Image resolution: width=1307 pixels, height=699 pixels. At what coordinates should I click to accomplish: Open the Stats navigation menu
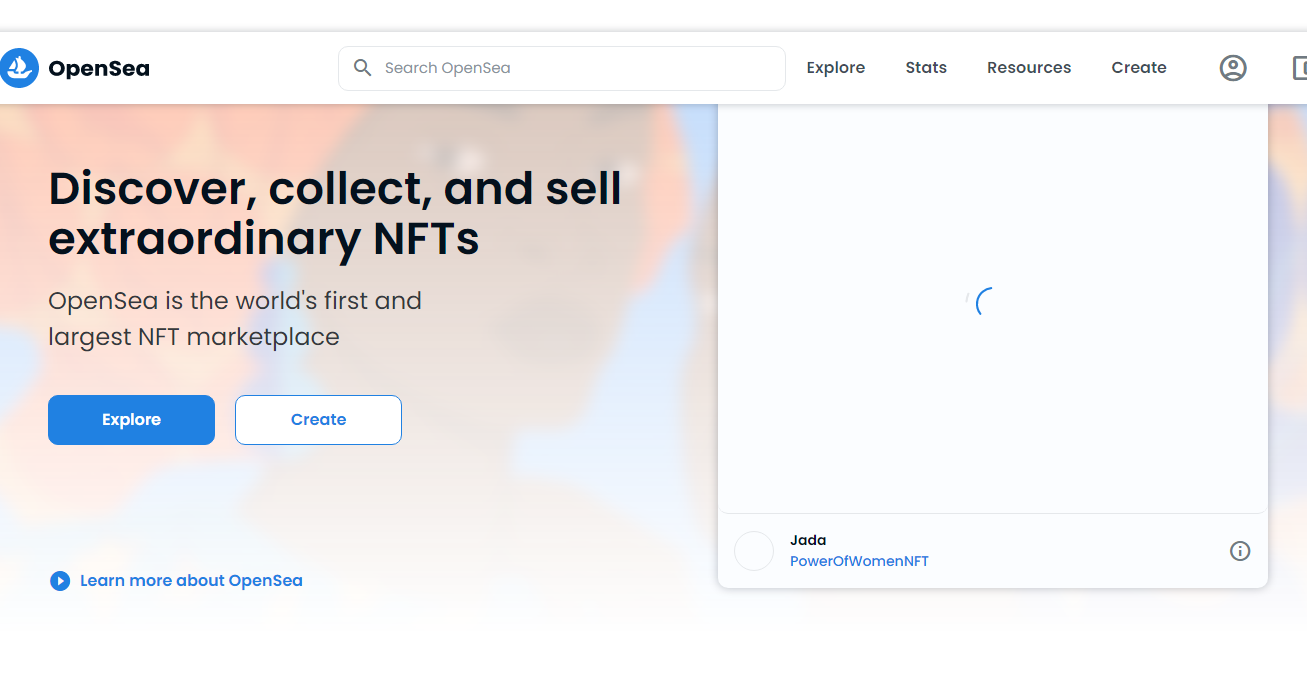point(926,68)
